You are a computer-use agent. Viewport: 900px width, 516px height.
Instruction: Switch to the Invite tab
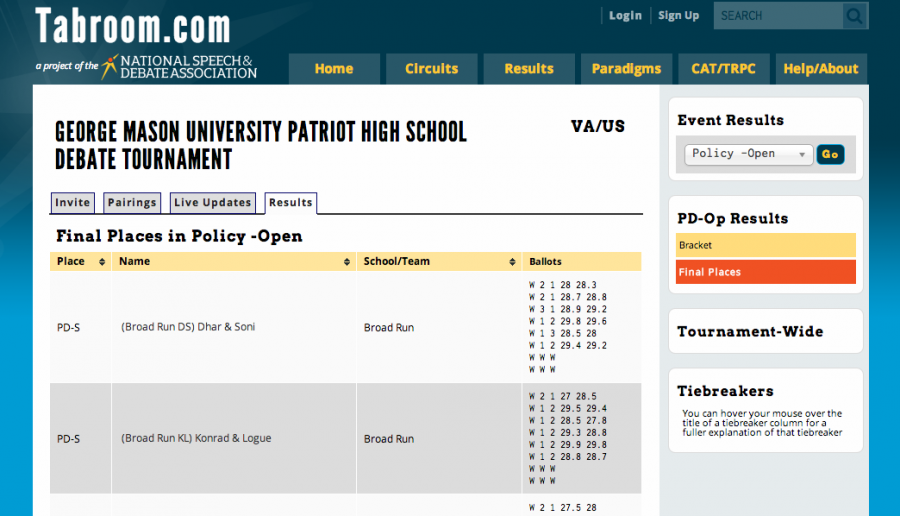coord(72,203)
